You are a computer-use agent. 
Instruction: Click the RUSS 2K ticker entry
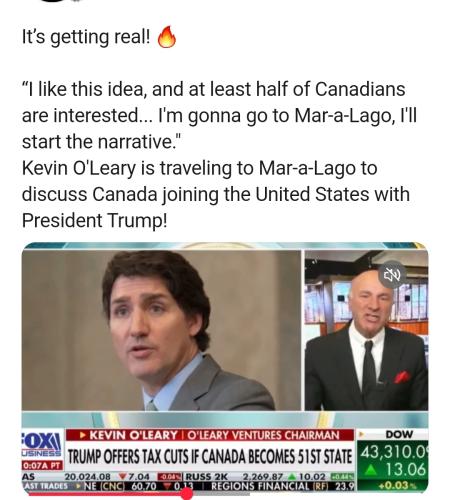pos(206,477)
